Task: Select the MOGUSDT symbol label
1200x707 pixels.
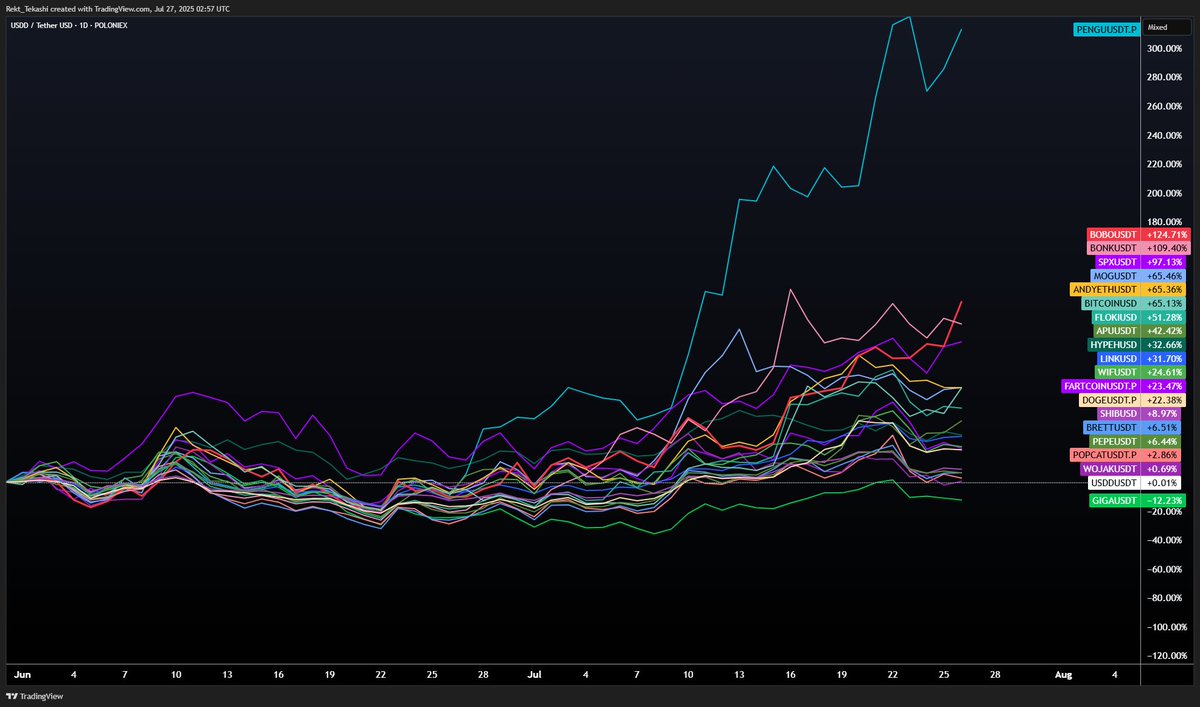Action: click(x=1115, y=275)
